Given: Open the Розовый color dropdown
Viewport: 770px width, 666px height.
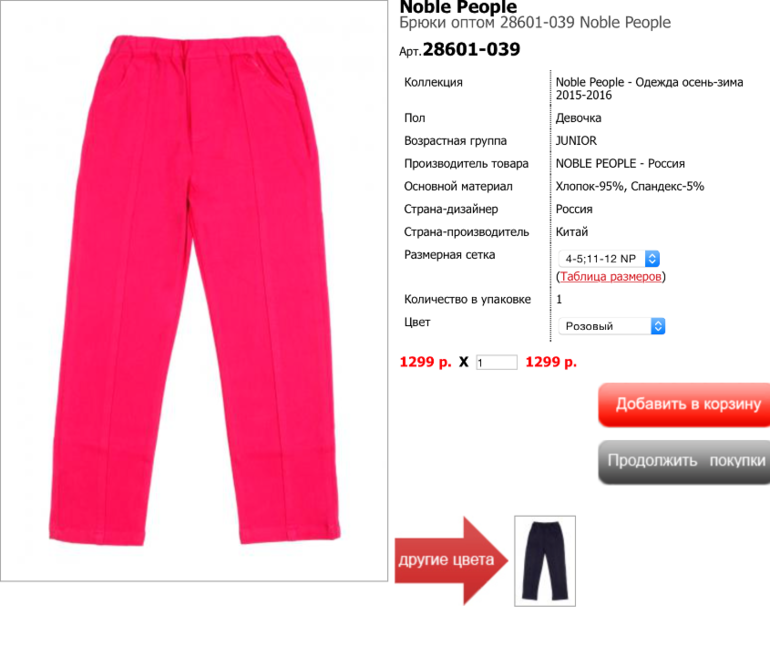Looking at the screenshot, I should pos(612,326).
